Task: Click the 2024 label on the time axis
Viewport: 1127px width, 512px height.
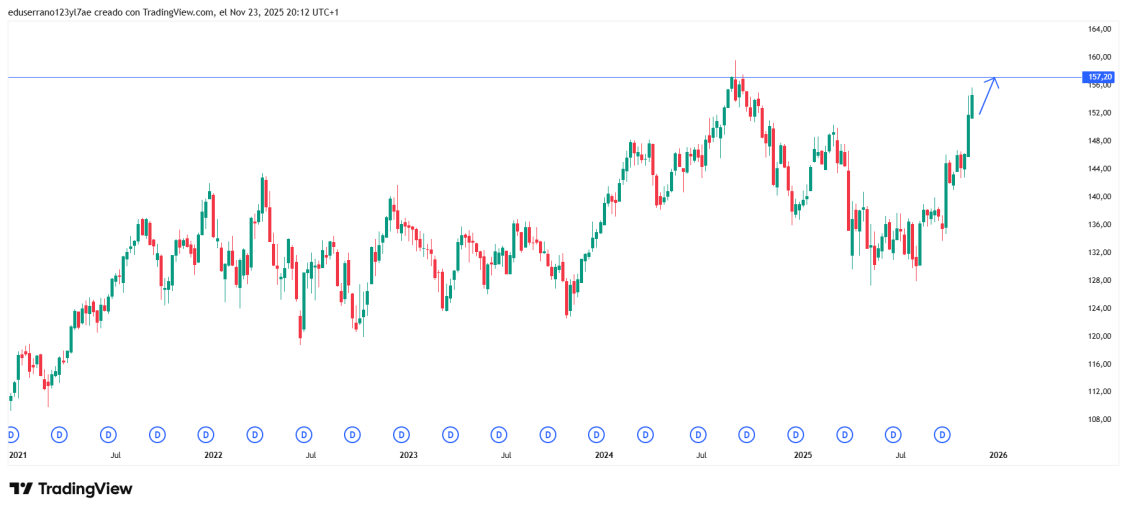Action: pyautogui.click(x=604, y=455)
